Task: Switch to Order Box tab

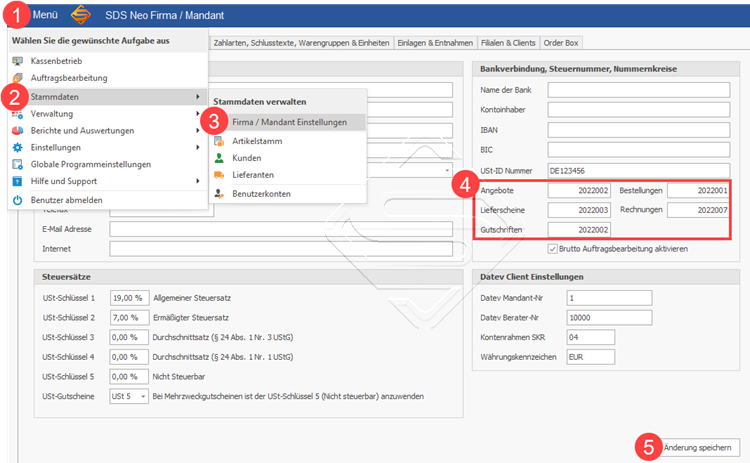Action: (x=561, y=43)
